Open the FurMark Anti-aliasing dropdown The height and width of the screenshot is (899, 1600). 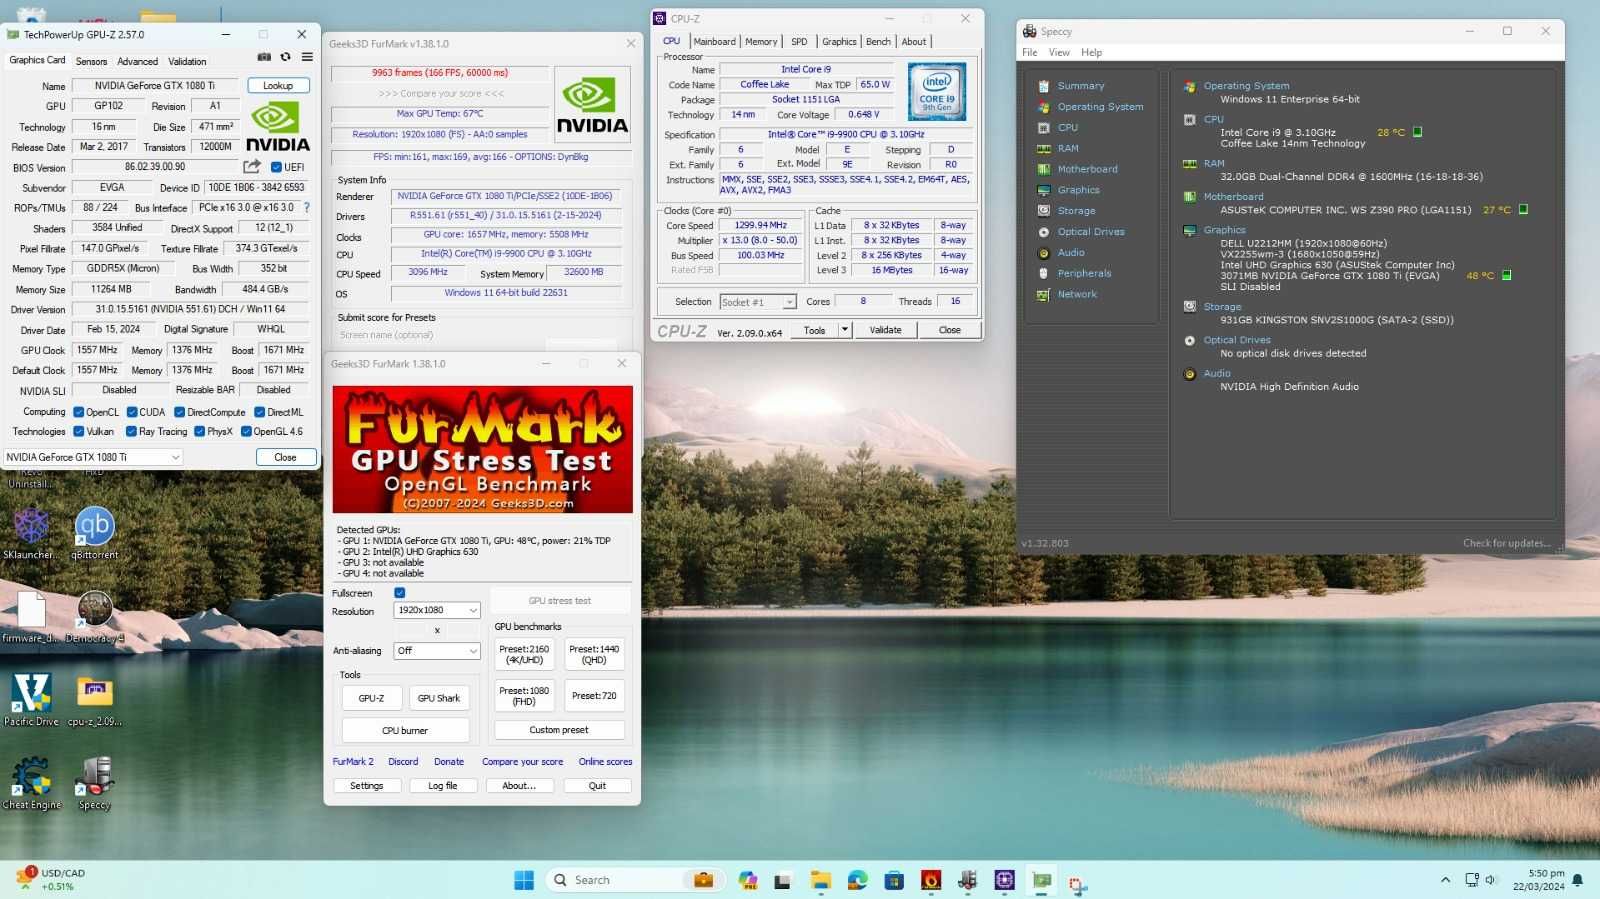pos(437,651)
